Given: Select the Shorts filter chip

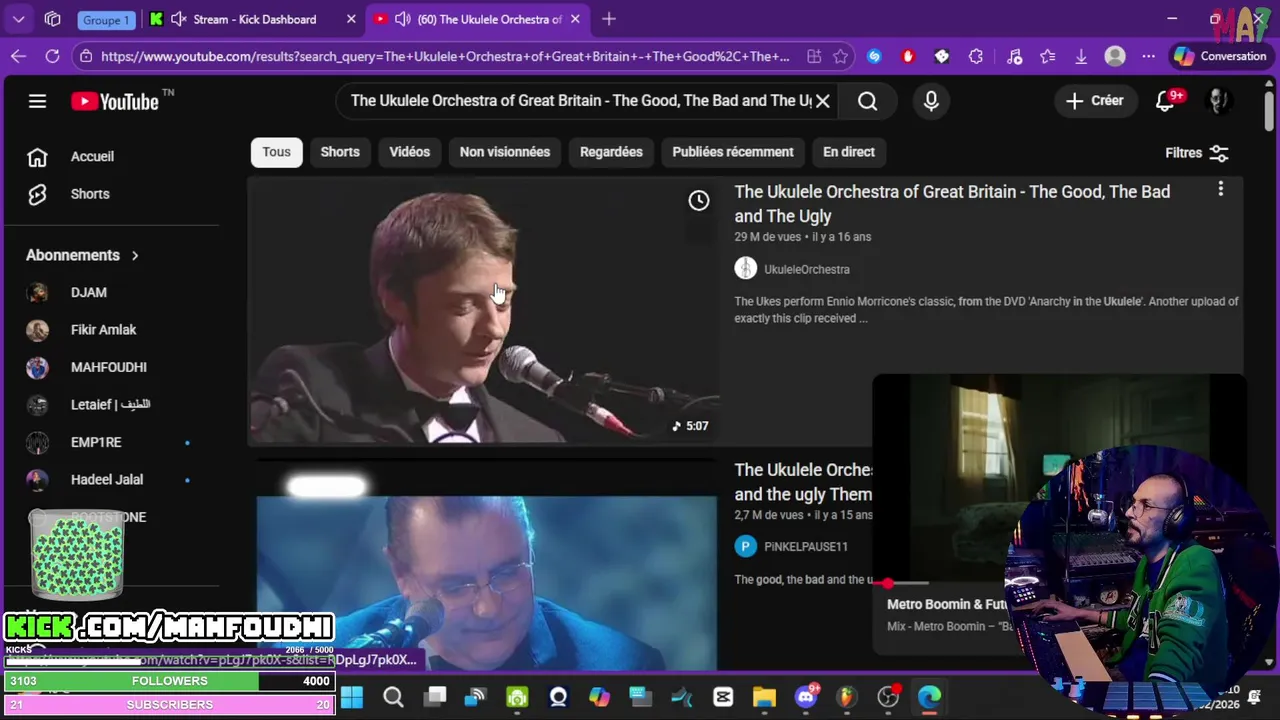Looking at the screenshot, I should (x=340, y=152).
